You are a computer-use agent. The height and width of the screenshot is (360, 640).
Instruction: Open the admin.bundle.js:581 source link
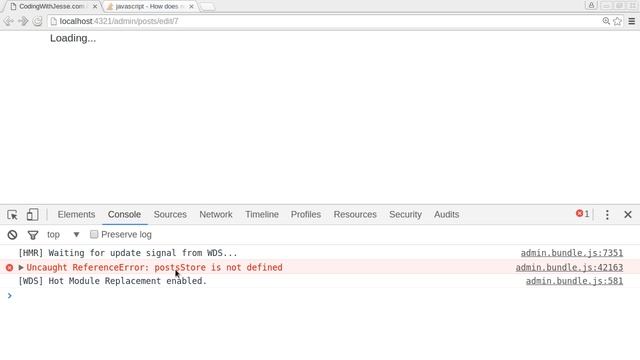(x=574, y=281)
